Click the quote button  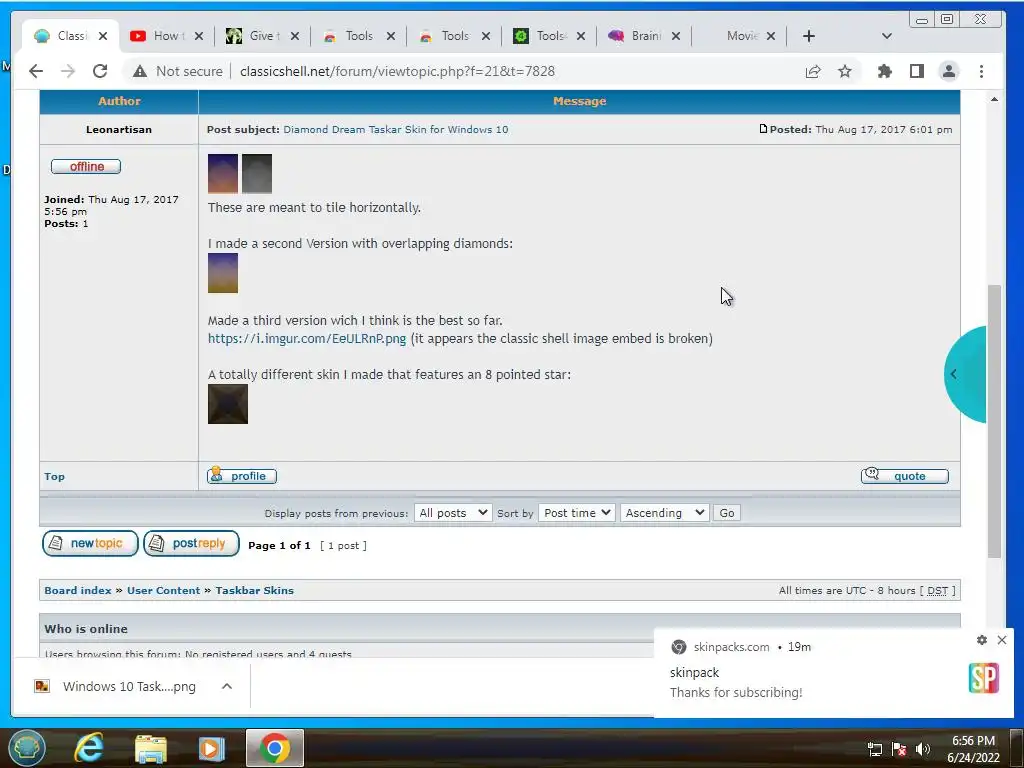[x=904, y=475]
